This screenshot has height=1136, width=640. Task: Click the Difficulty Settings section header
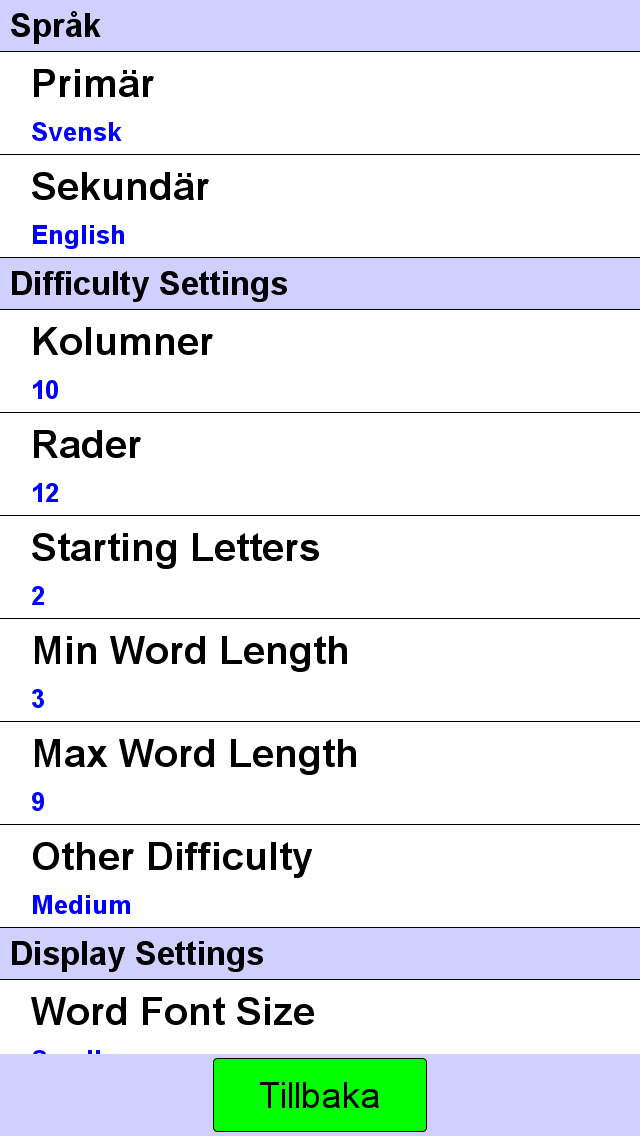point(320,283)
